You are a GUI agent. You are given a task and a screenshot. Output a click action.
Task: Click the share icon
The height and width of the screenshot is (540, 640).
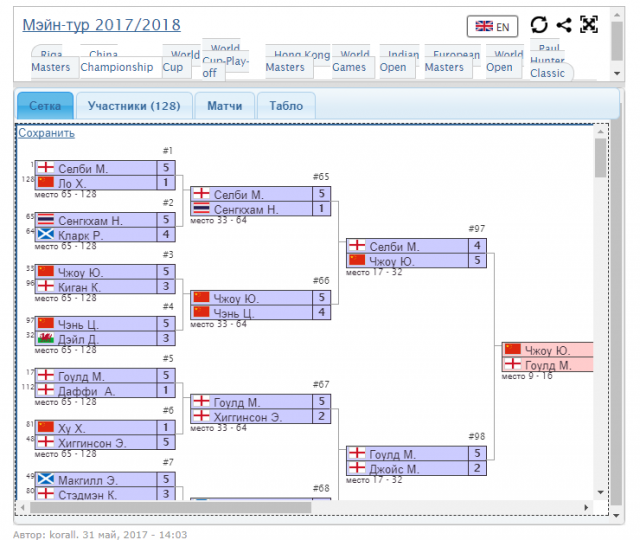click(564, 26)
